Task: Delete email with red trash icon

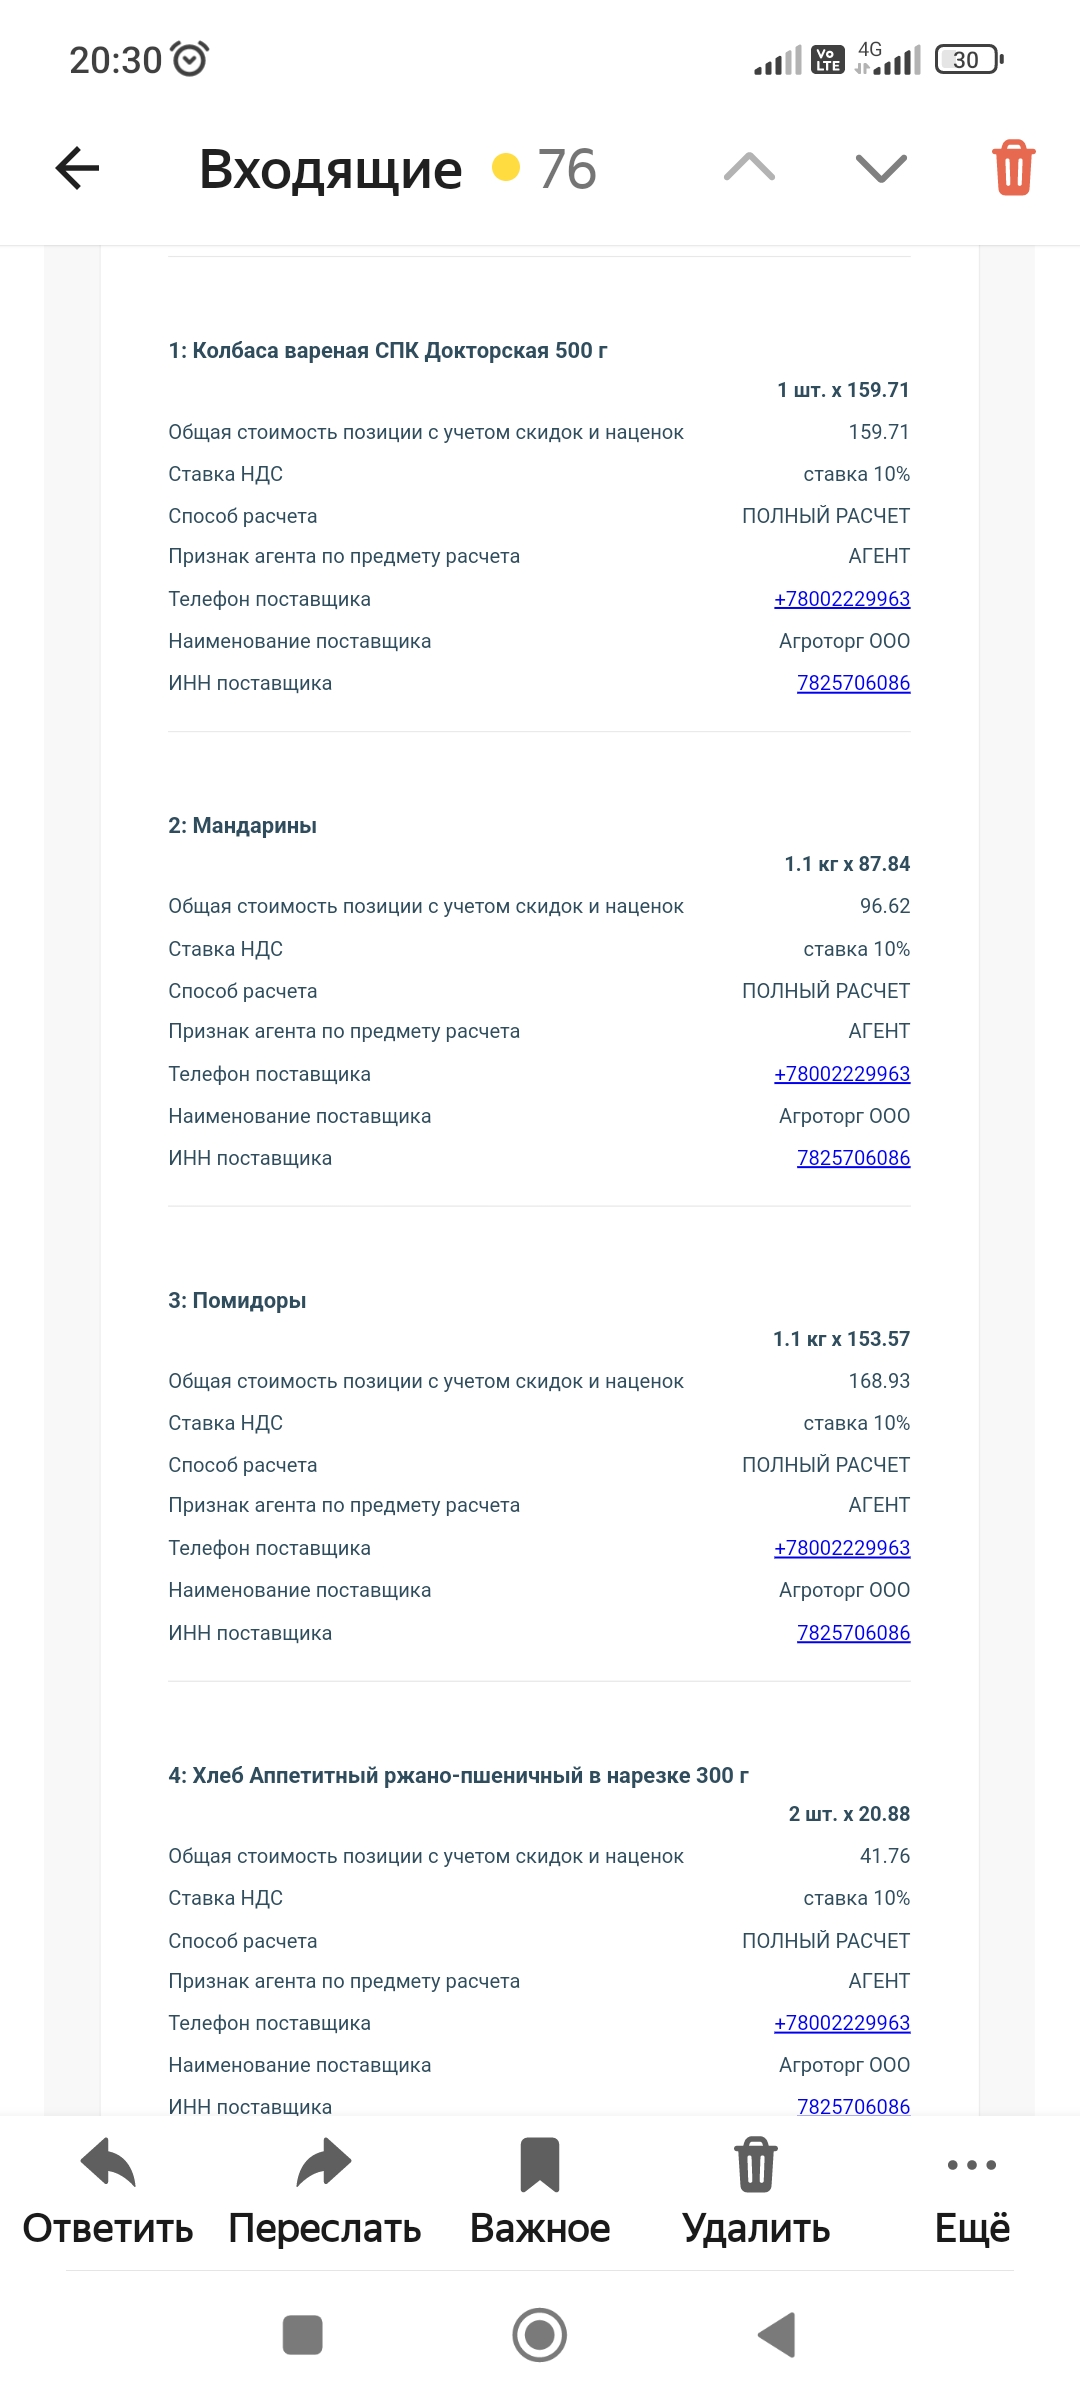Action: tap(1013, 168)
